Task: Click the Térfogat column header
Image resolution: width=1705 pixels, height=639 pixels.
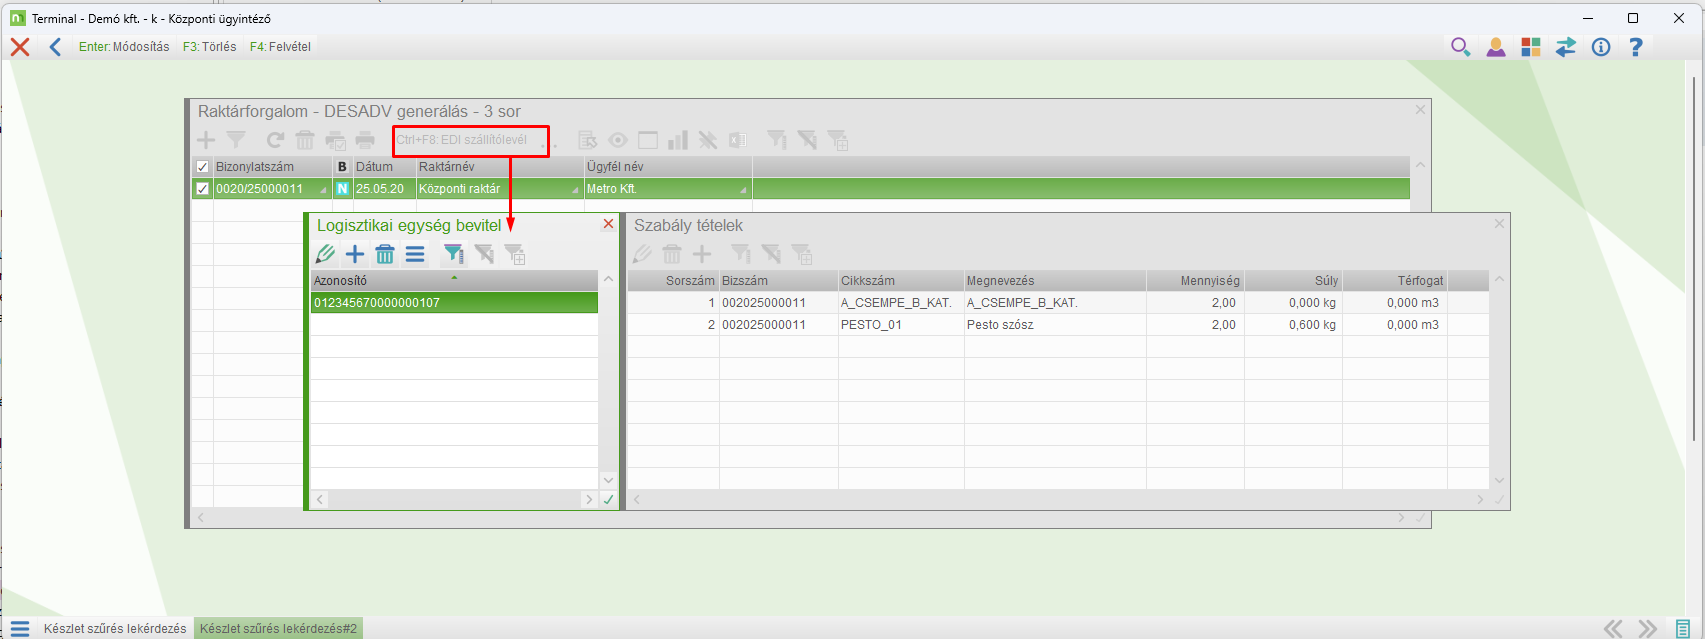Action: [1395, 281]
